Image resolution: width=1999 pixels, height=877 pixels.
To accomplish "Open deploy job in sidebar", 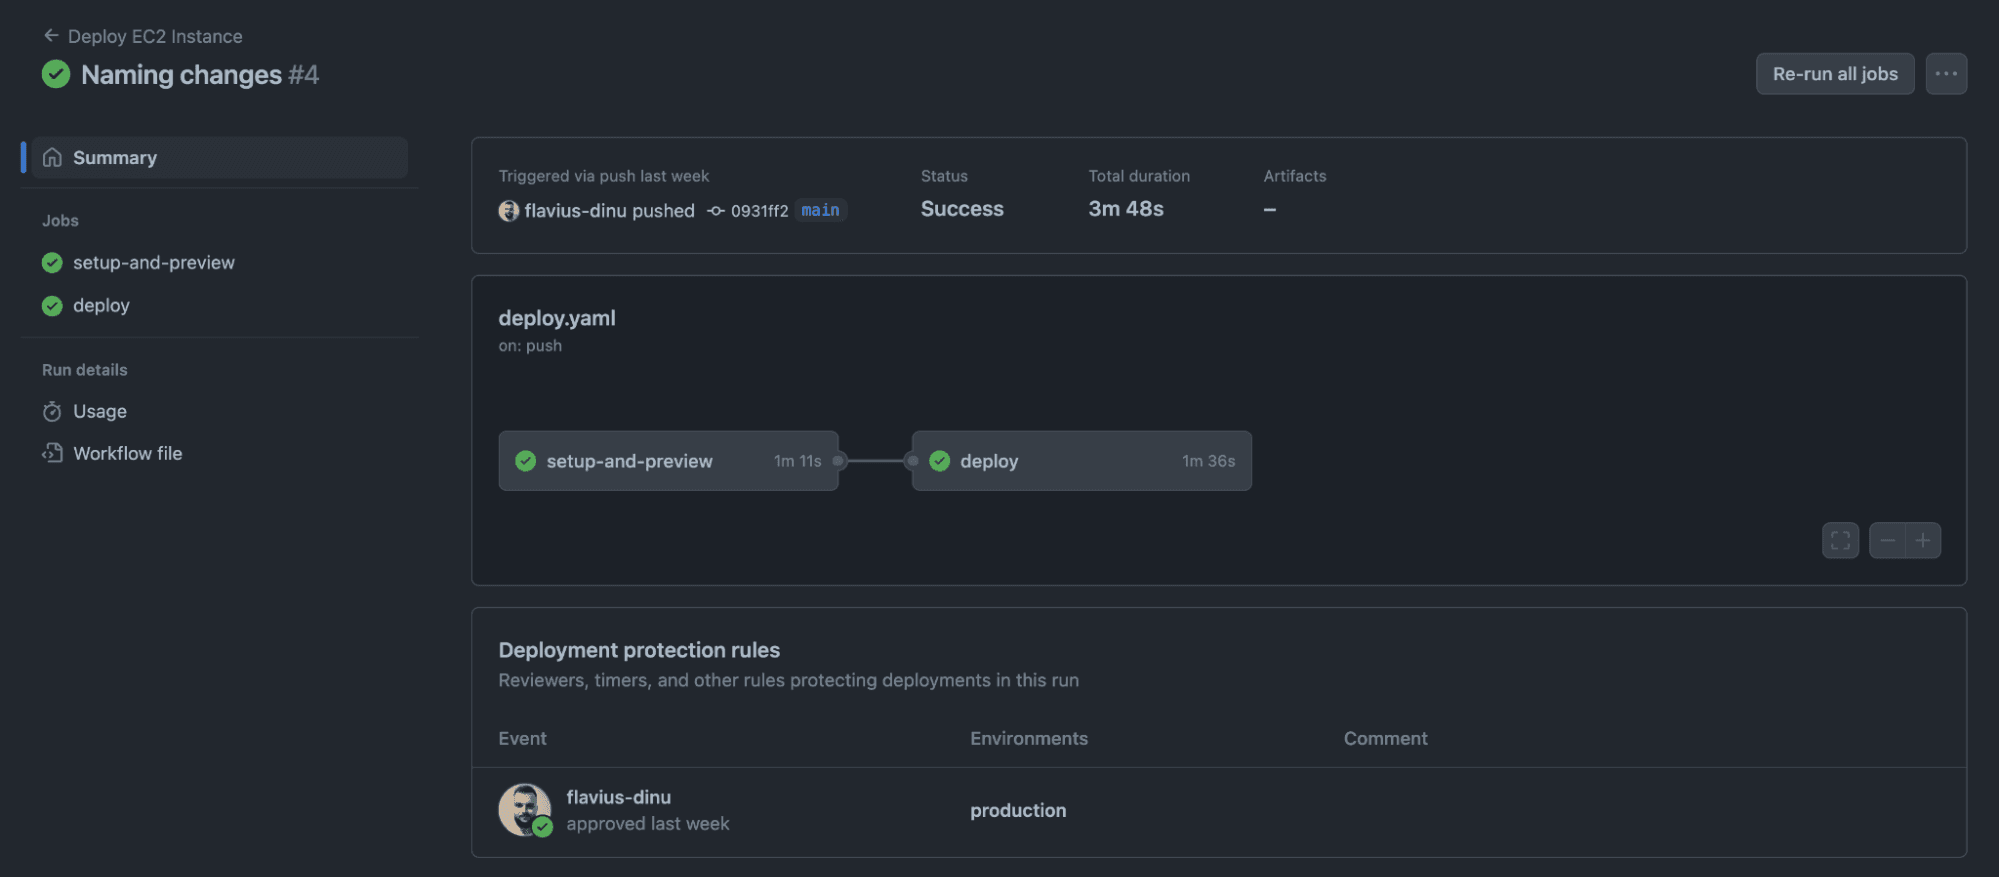I will pos(101,306).
